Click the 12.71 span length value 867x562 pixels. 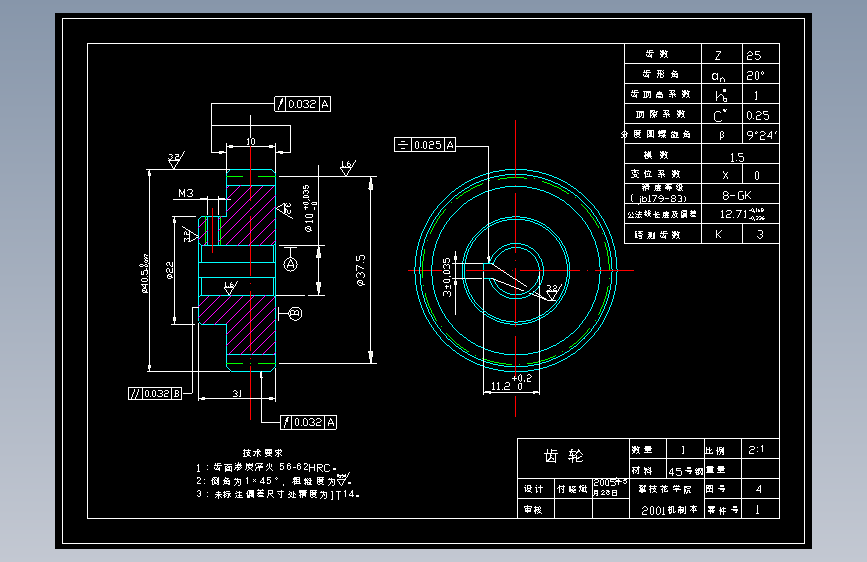click(x=741, y=214)
